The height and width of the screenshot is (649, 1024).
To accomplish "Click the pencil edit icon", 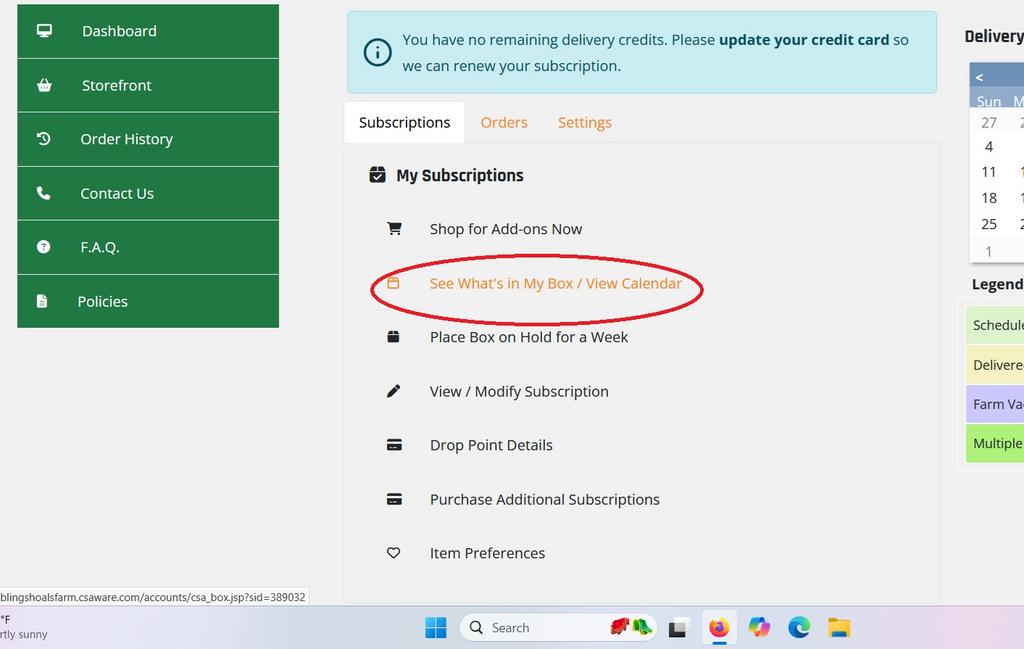I will tap(393, 390).
